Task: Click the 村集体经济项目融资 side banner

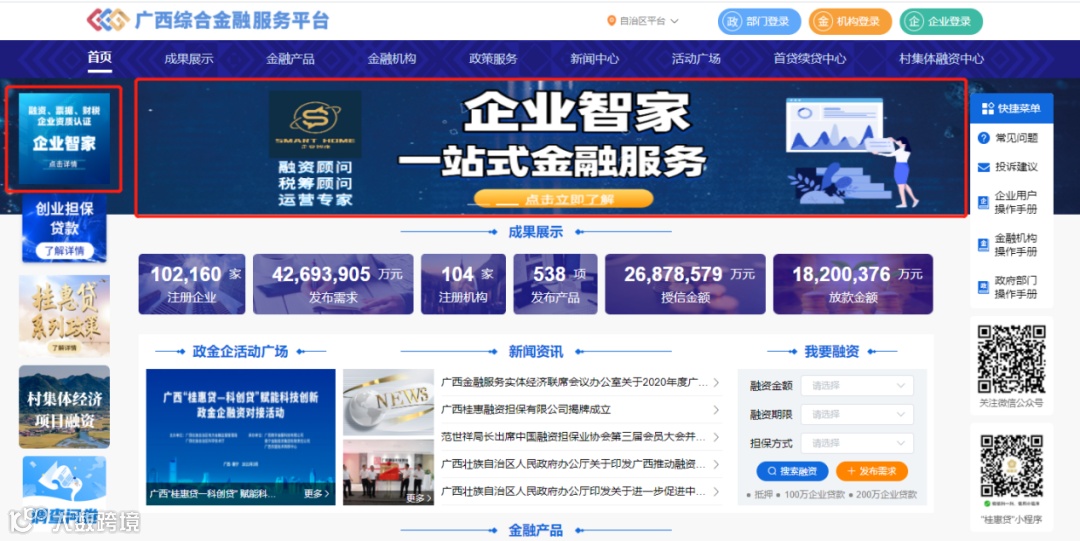Action: tap(64, 407)
